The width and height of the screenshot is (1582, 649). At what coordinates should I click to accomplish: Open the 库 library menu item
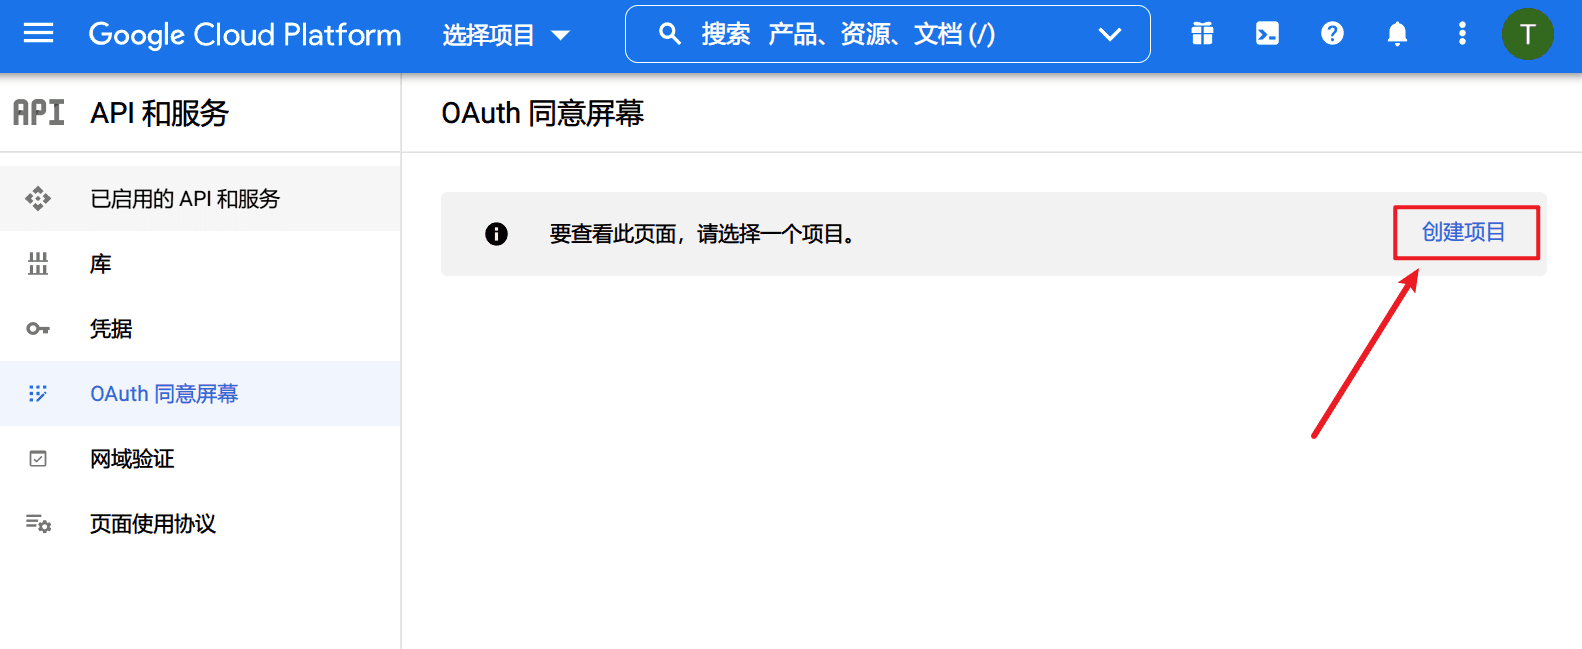coord(200,264)
